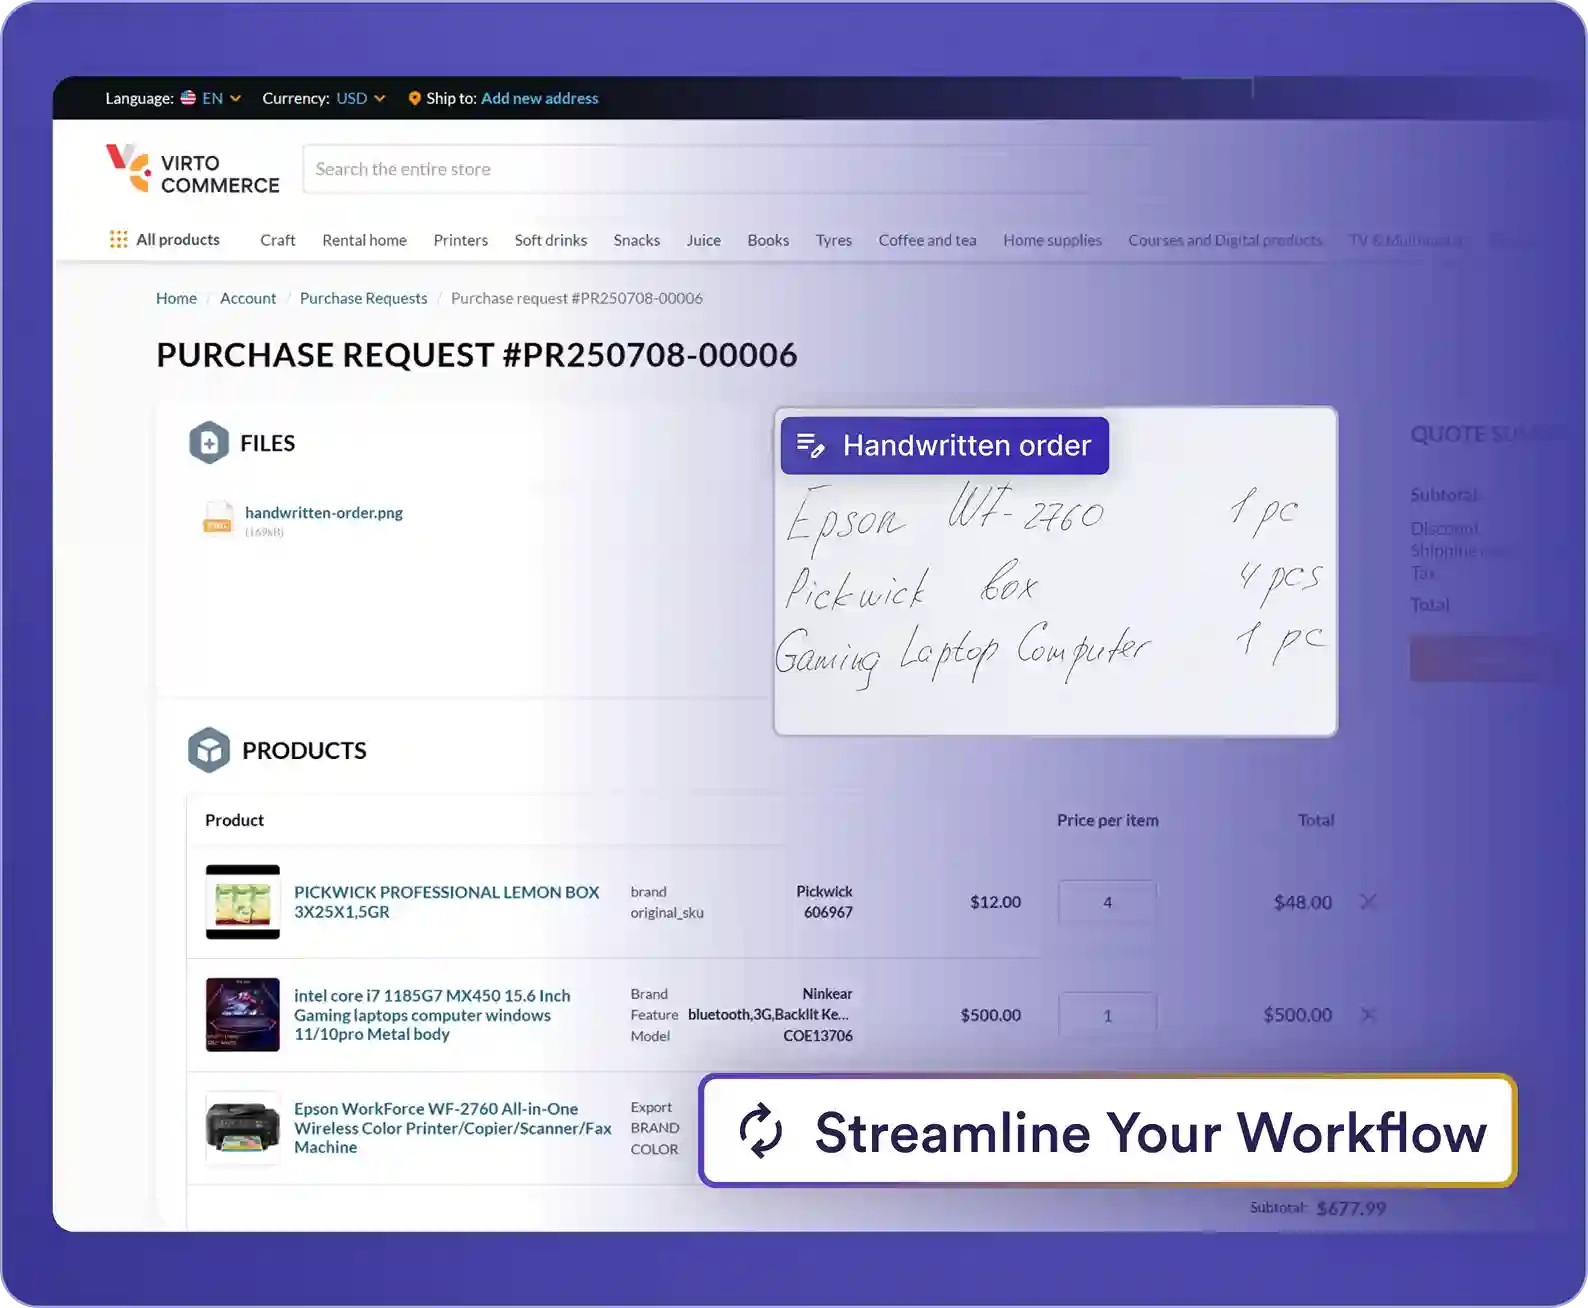Screen dimensions: 1588x1308
Task: Click the Handwritten order edit icon
Action: click(811, 445)
